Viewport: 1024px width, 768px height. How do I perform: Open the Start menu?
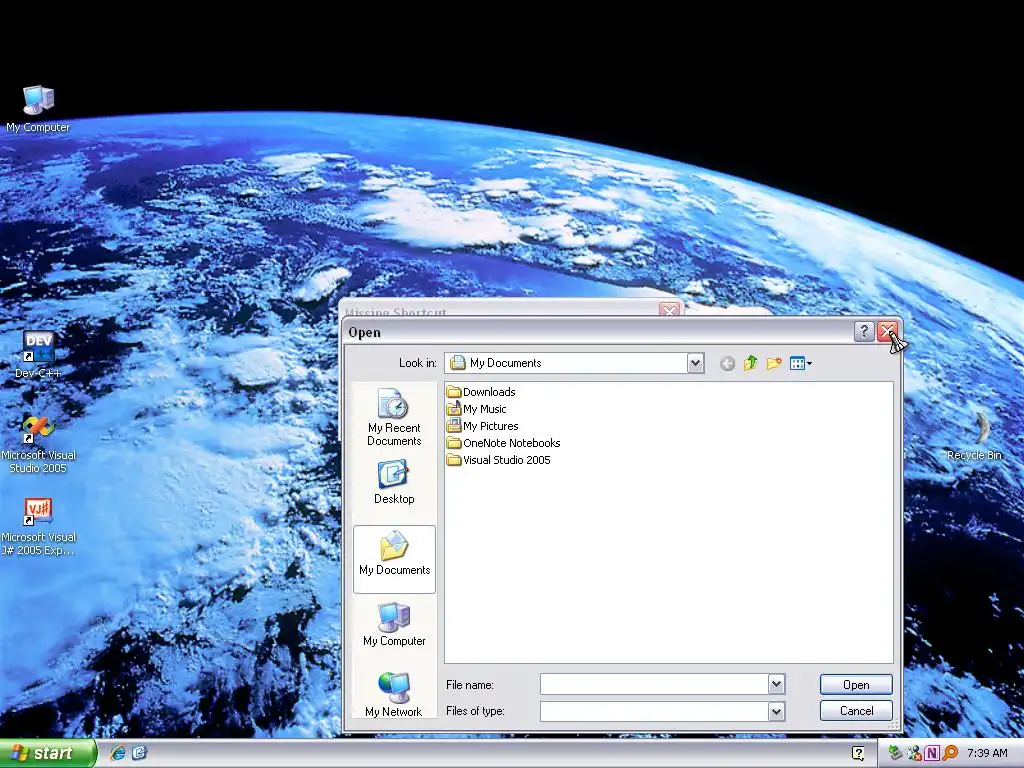point(48,754)
